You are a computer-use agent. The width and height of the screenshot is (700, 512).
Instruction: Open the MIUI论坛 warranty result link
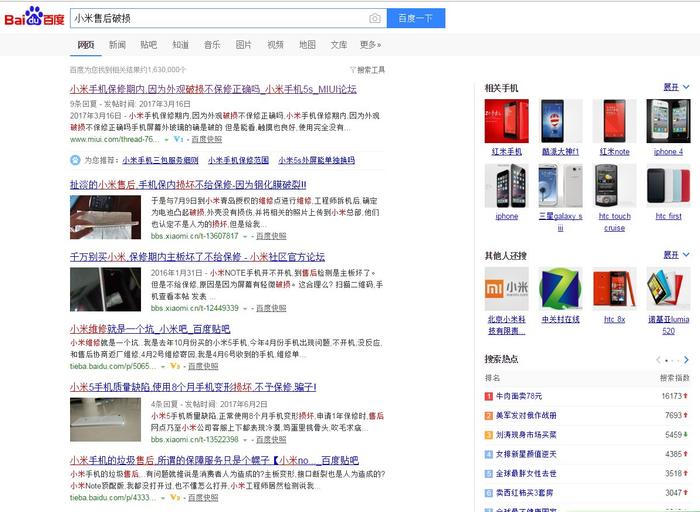pos(213,89)
